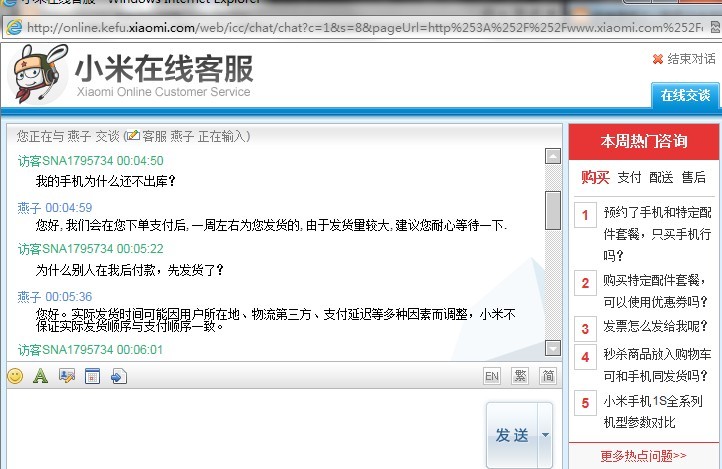Open the font style 'A' tool

tap(41, 376)
